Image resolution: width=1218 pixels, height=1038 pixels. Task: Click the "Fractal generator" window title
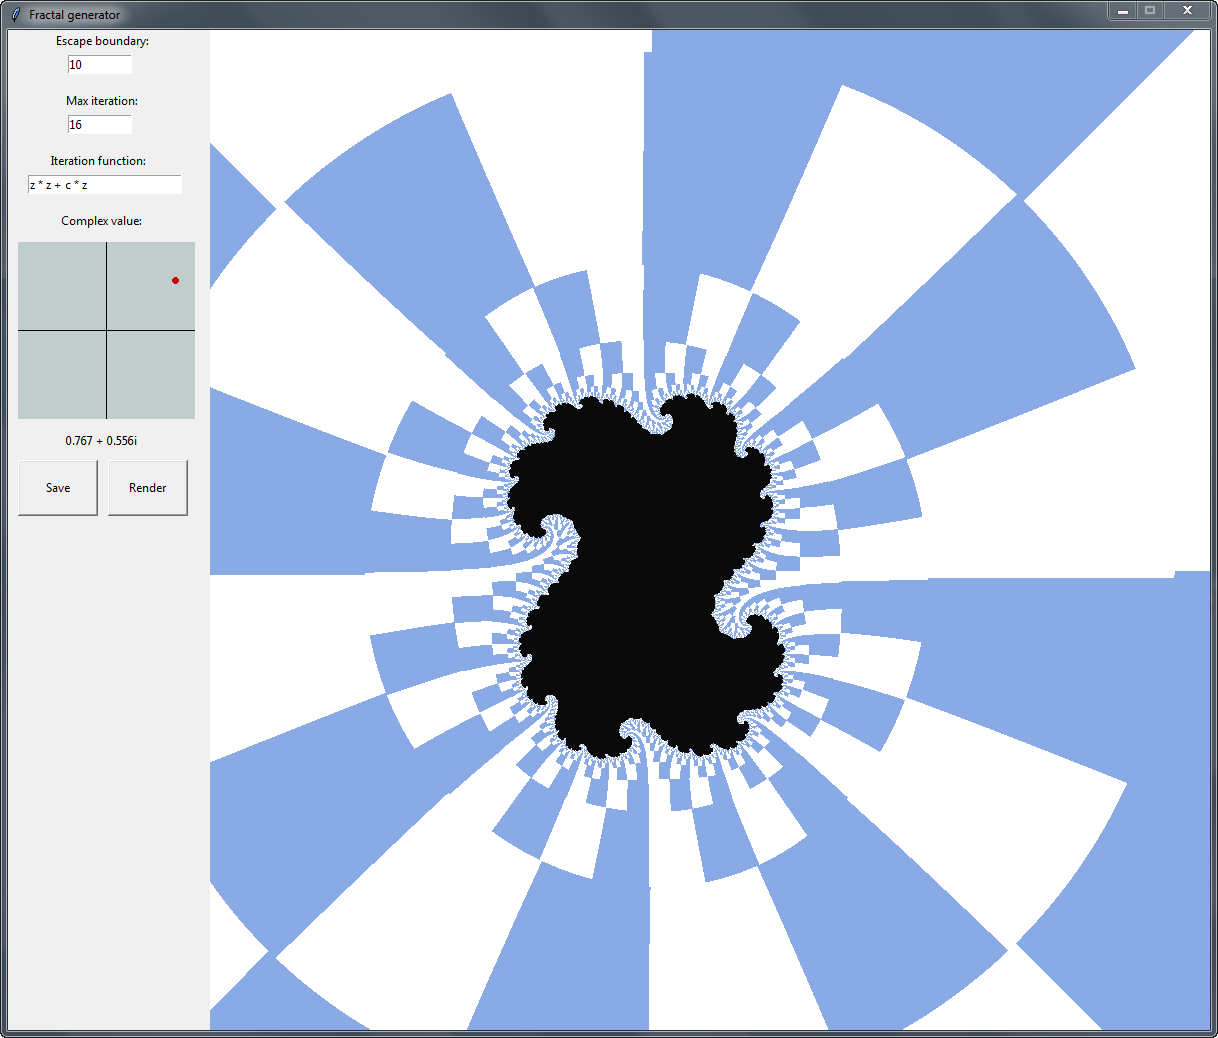(x=74, y=15)
